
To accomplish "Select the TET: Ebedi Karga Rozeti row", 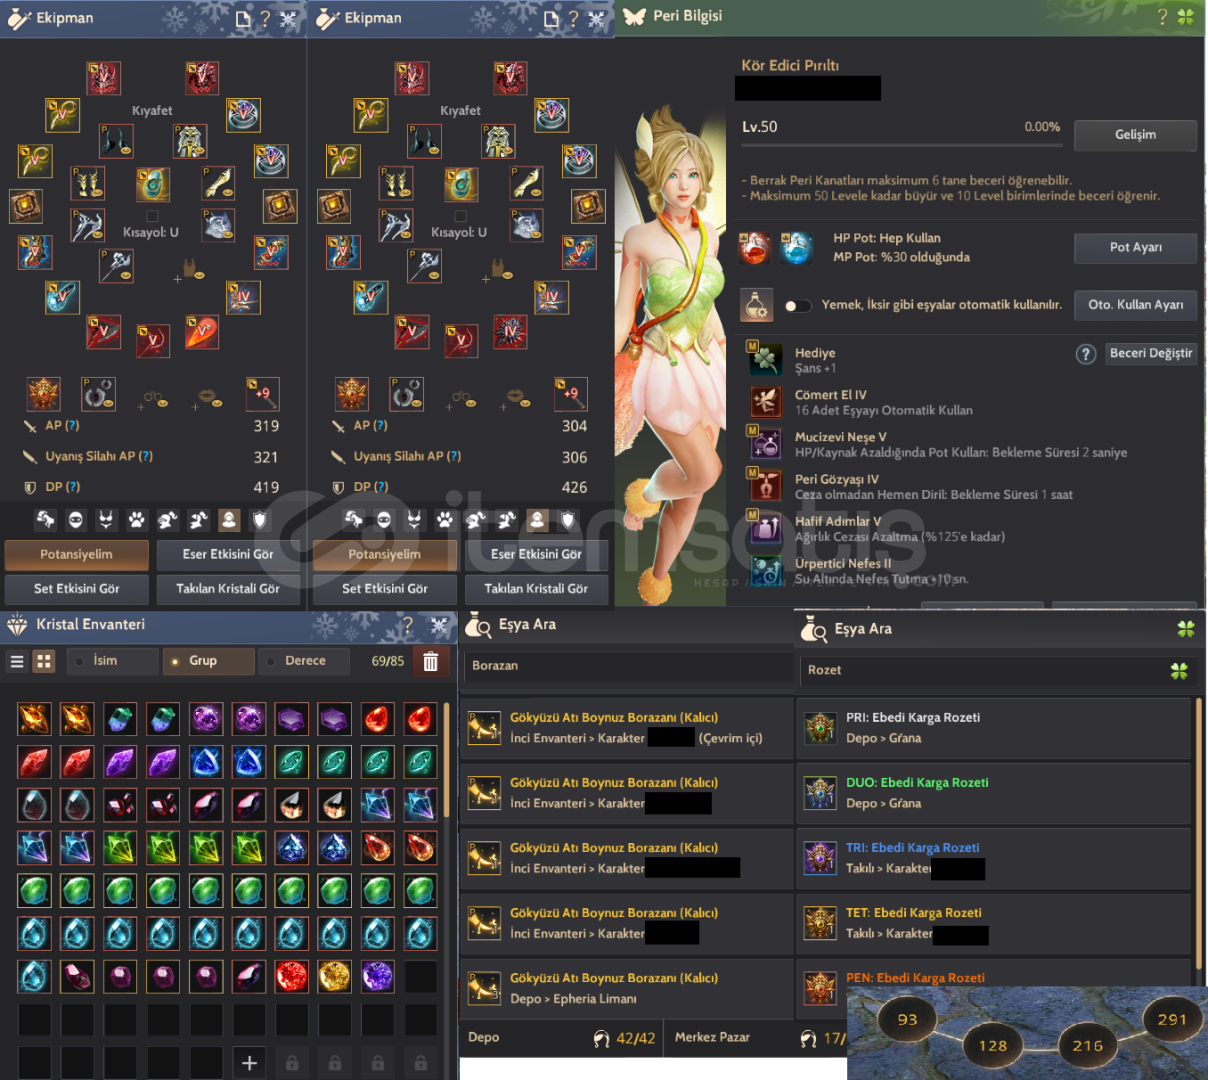I will pos(993,923).
